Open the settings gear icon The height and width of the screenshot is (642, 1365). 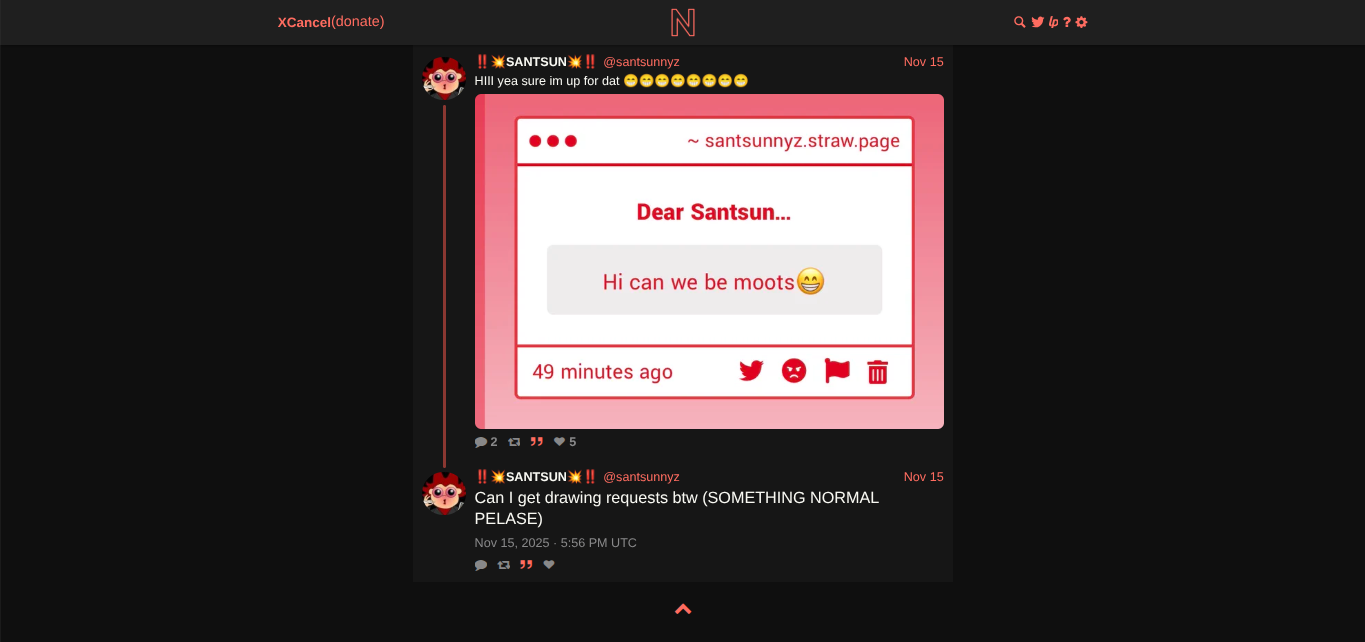click(x=1081, y=22)
